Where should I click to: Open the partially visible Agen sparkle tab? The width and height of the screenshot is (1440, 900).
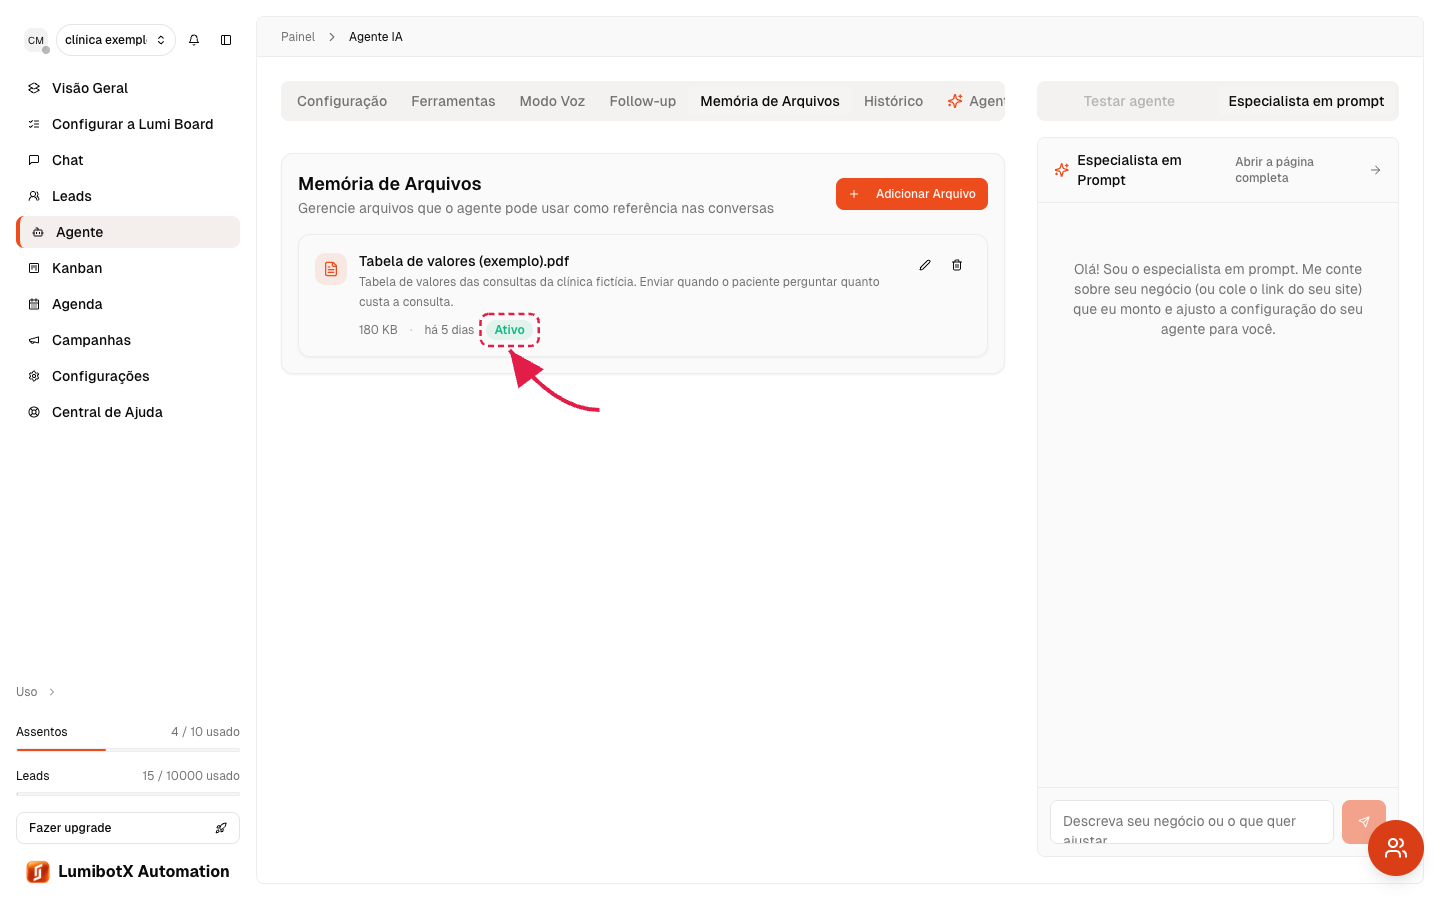tap(976, 101)
